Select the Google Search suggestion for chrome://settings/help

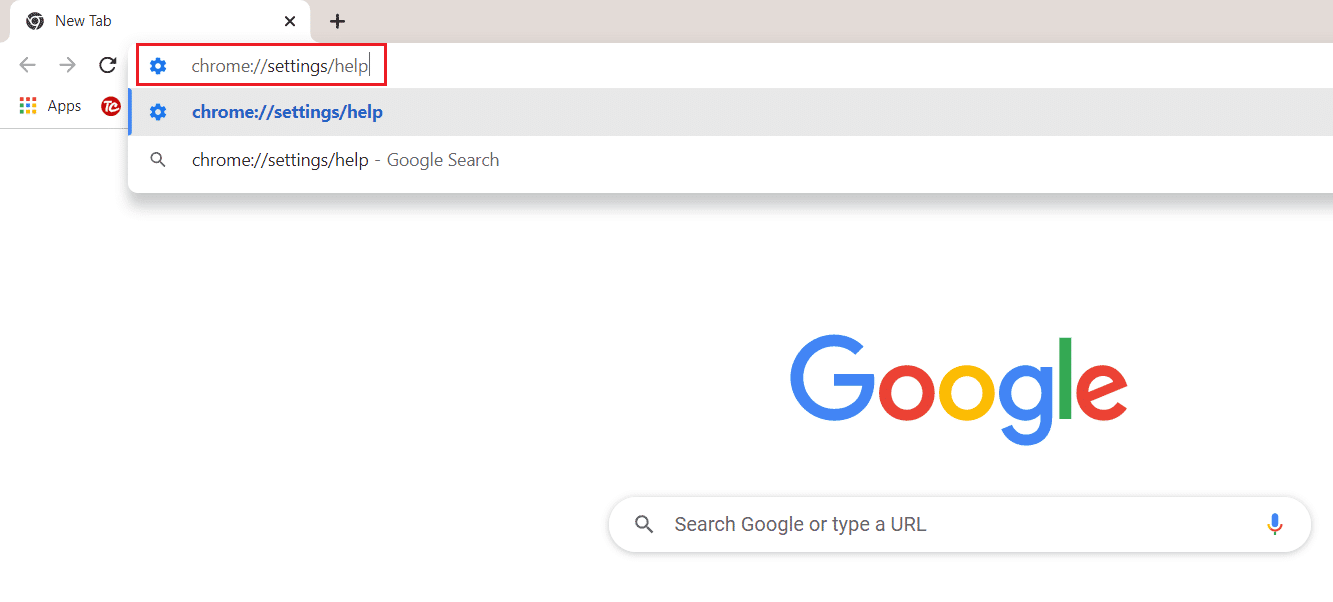click(345, 159)
